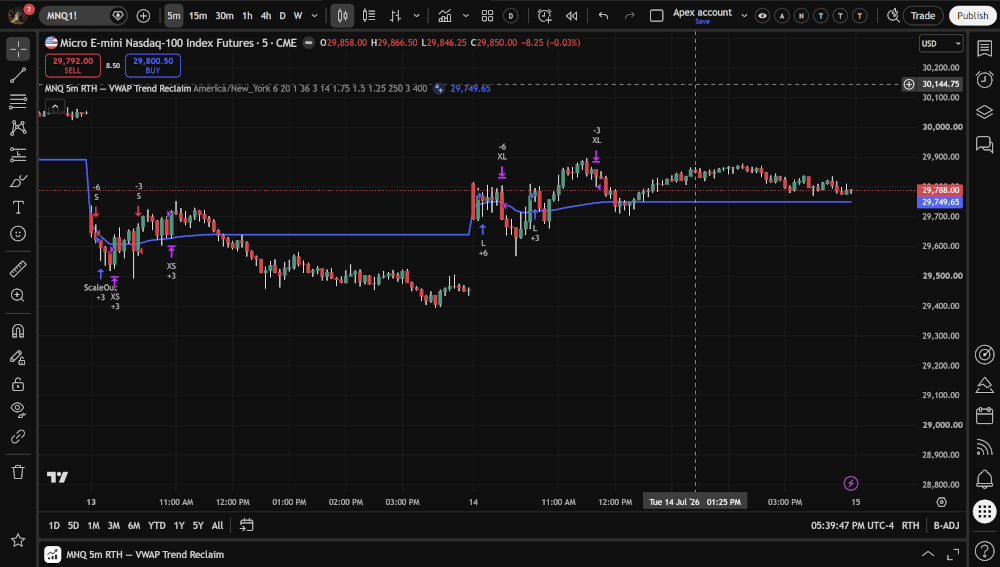Image resolution: width=1000 pixels, height=567 pixels.
Task: Toggle the circled A button in top toolbar
Action: 782,16
